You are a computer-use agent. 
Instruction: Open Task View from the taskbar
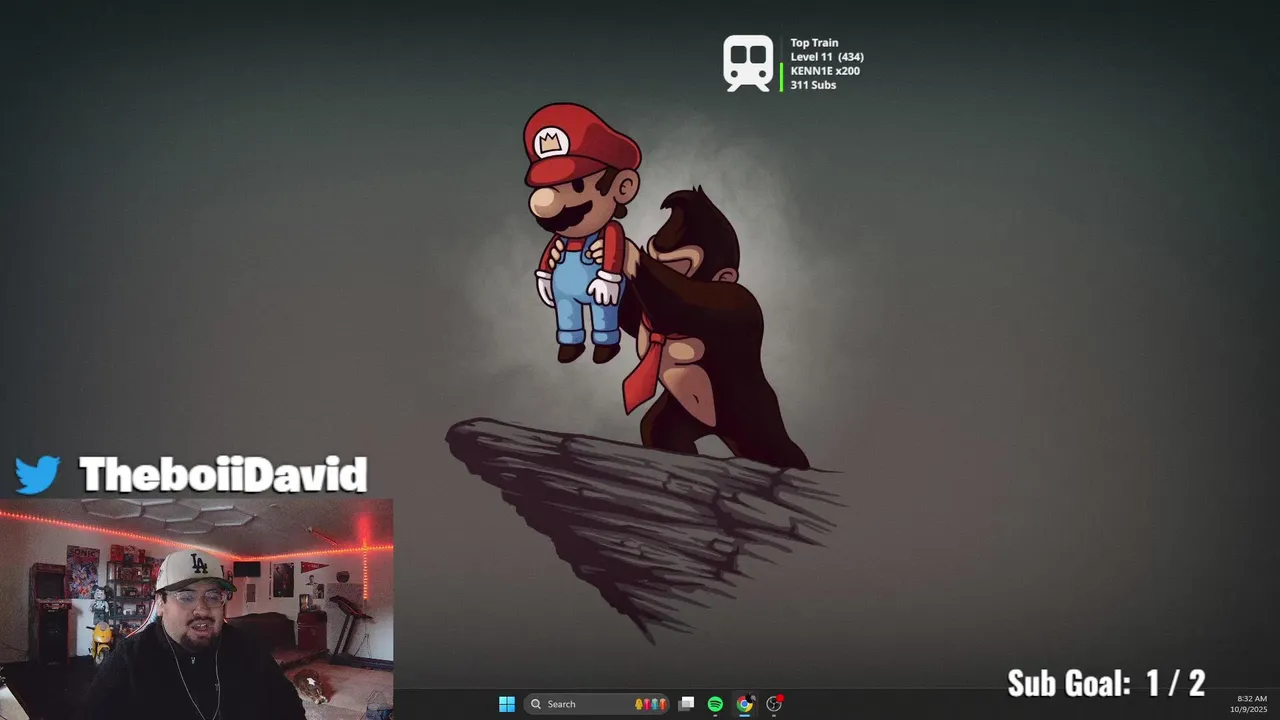[686, 704]
